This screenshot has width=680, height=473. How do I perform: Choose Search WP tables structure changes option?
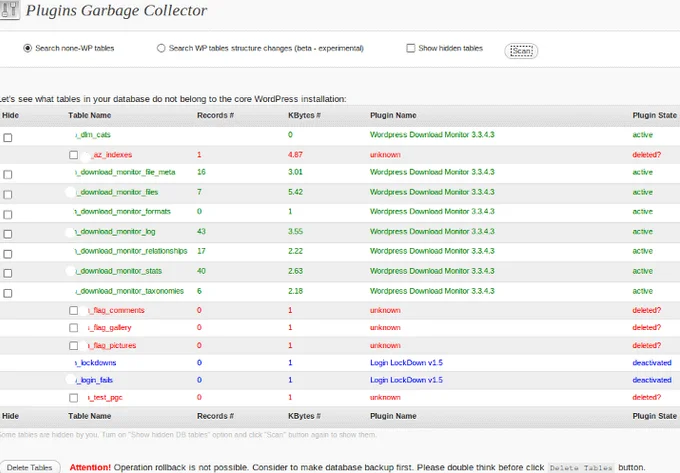click(x=162, y=48)
